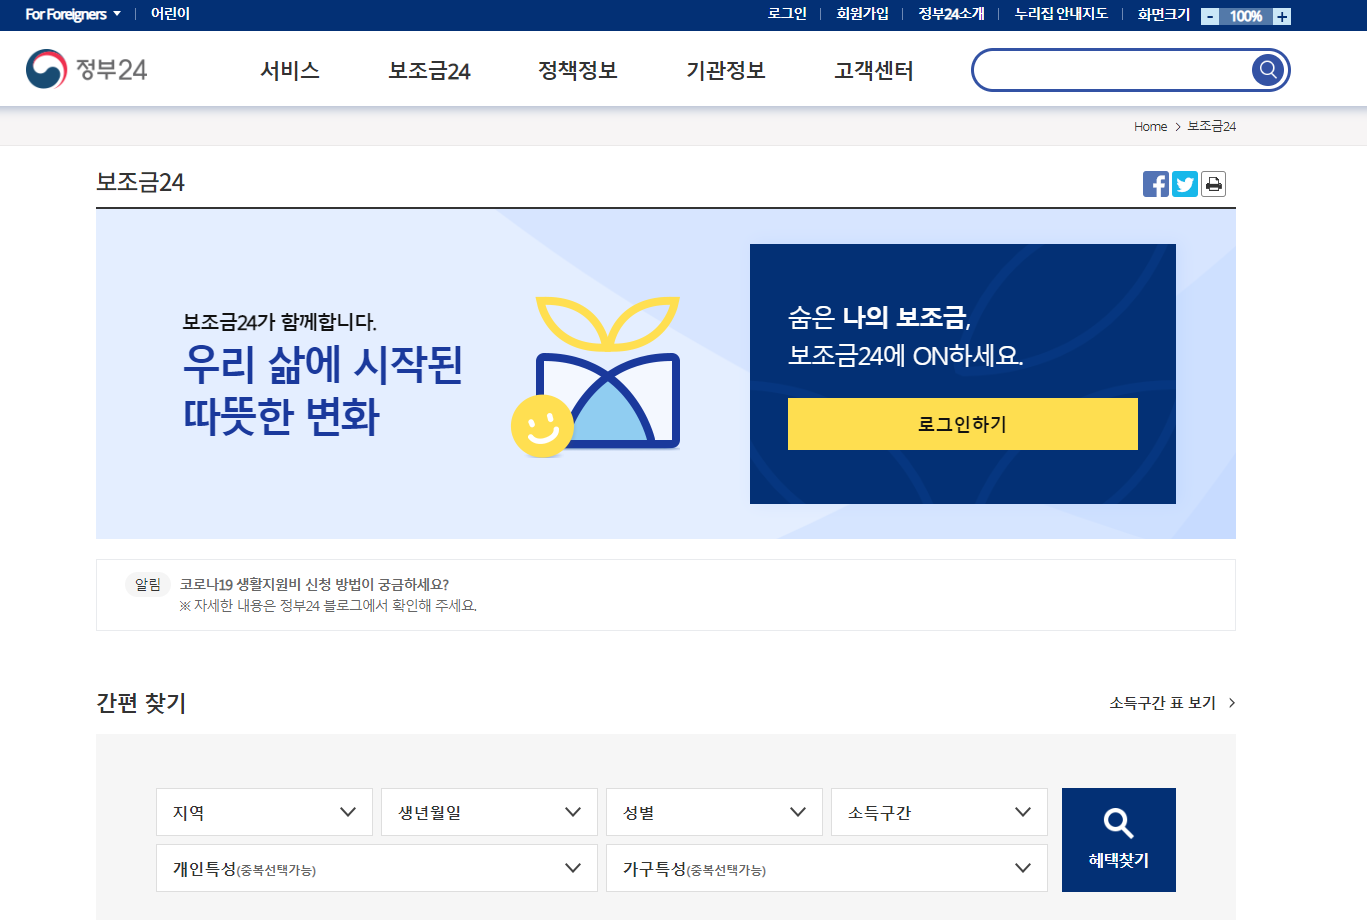Click the 100% screen size indicator
1367x920 pixels.
point(1246,16)
